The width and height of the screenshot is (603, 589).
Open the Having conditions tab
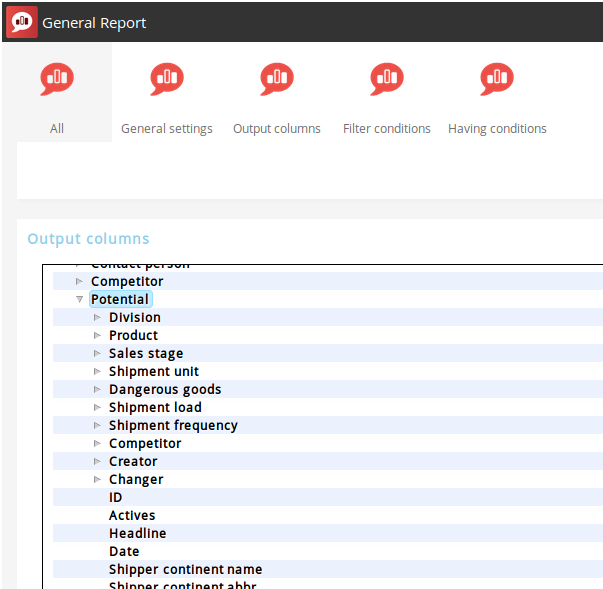coord(497,128)
